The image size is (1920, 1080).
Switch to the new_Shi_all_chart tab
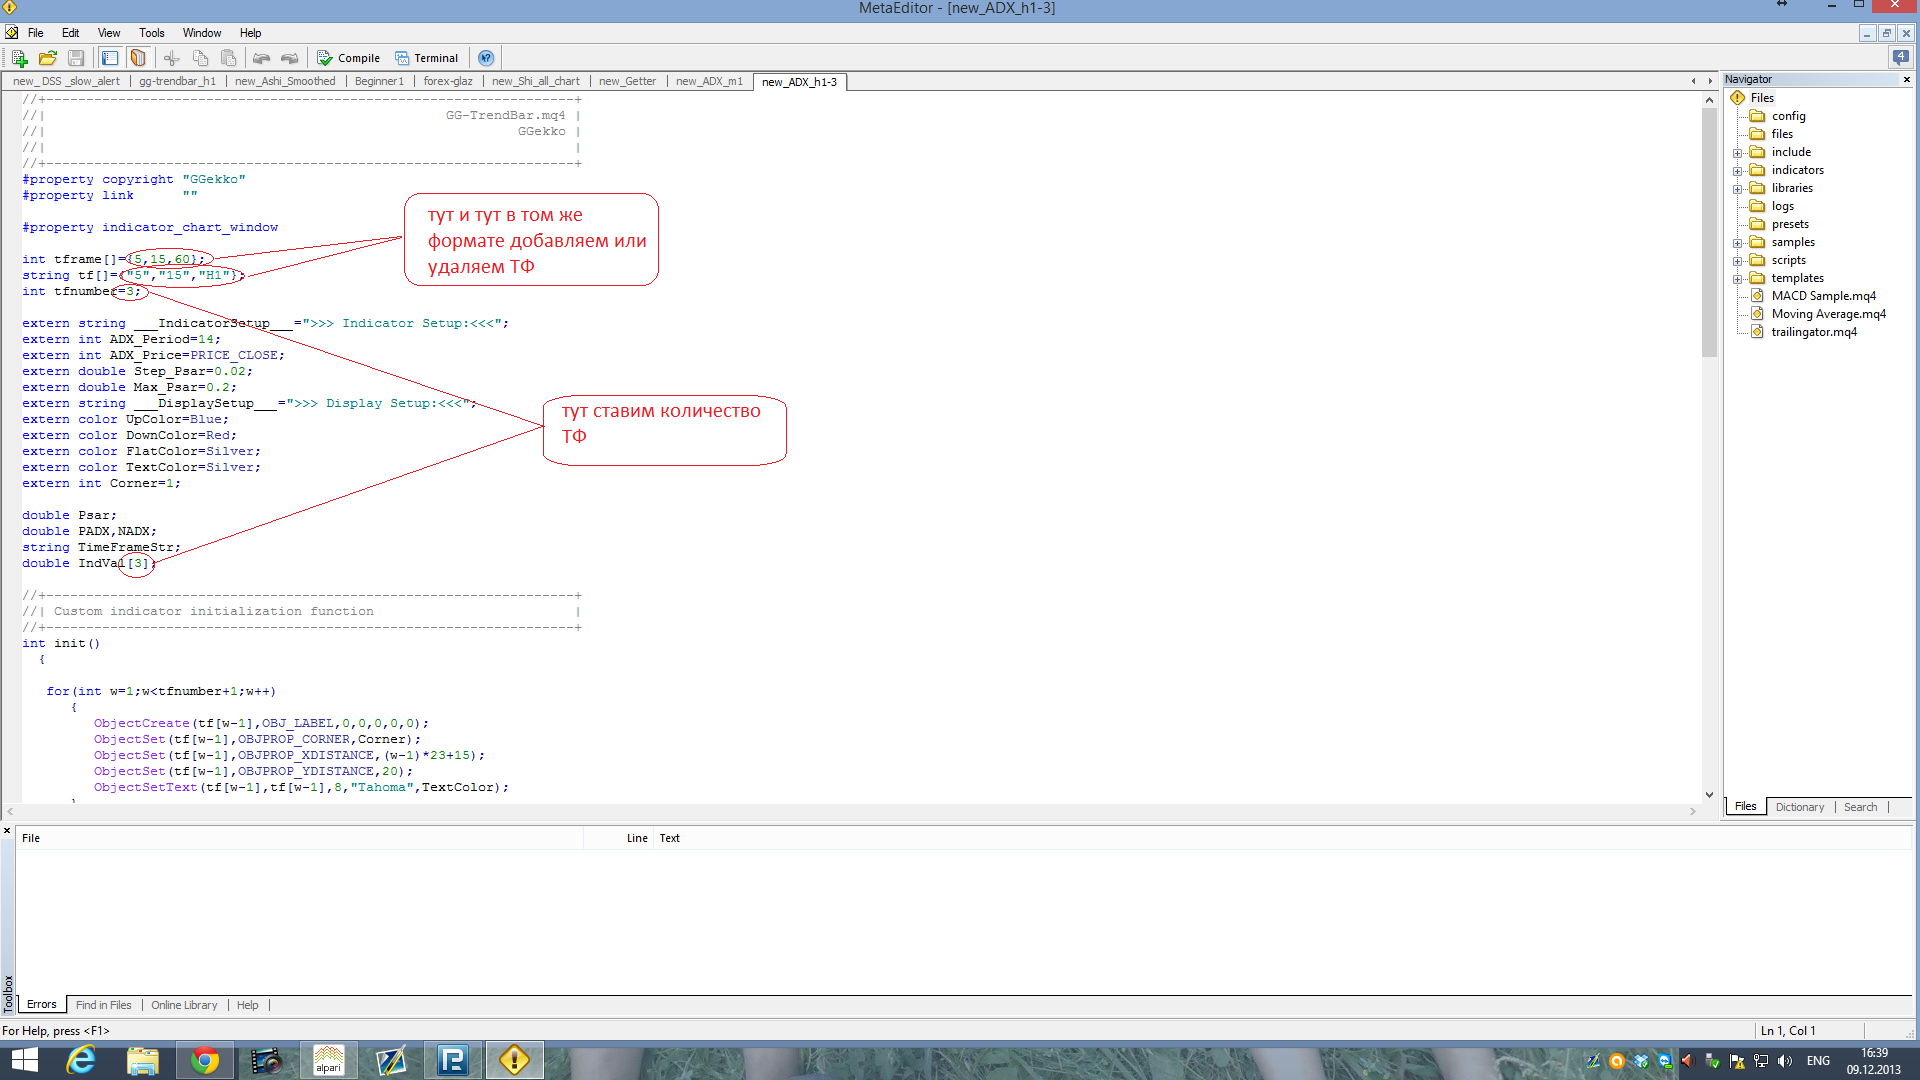tap(535, 81)
